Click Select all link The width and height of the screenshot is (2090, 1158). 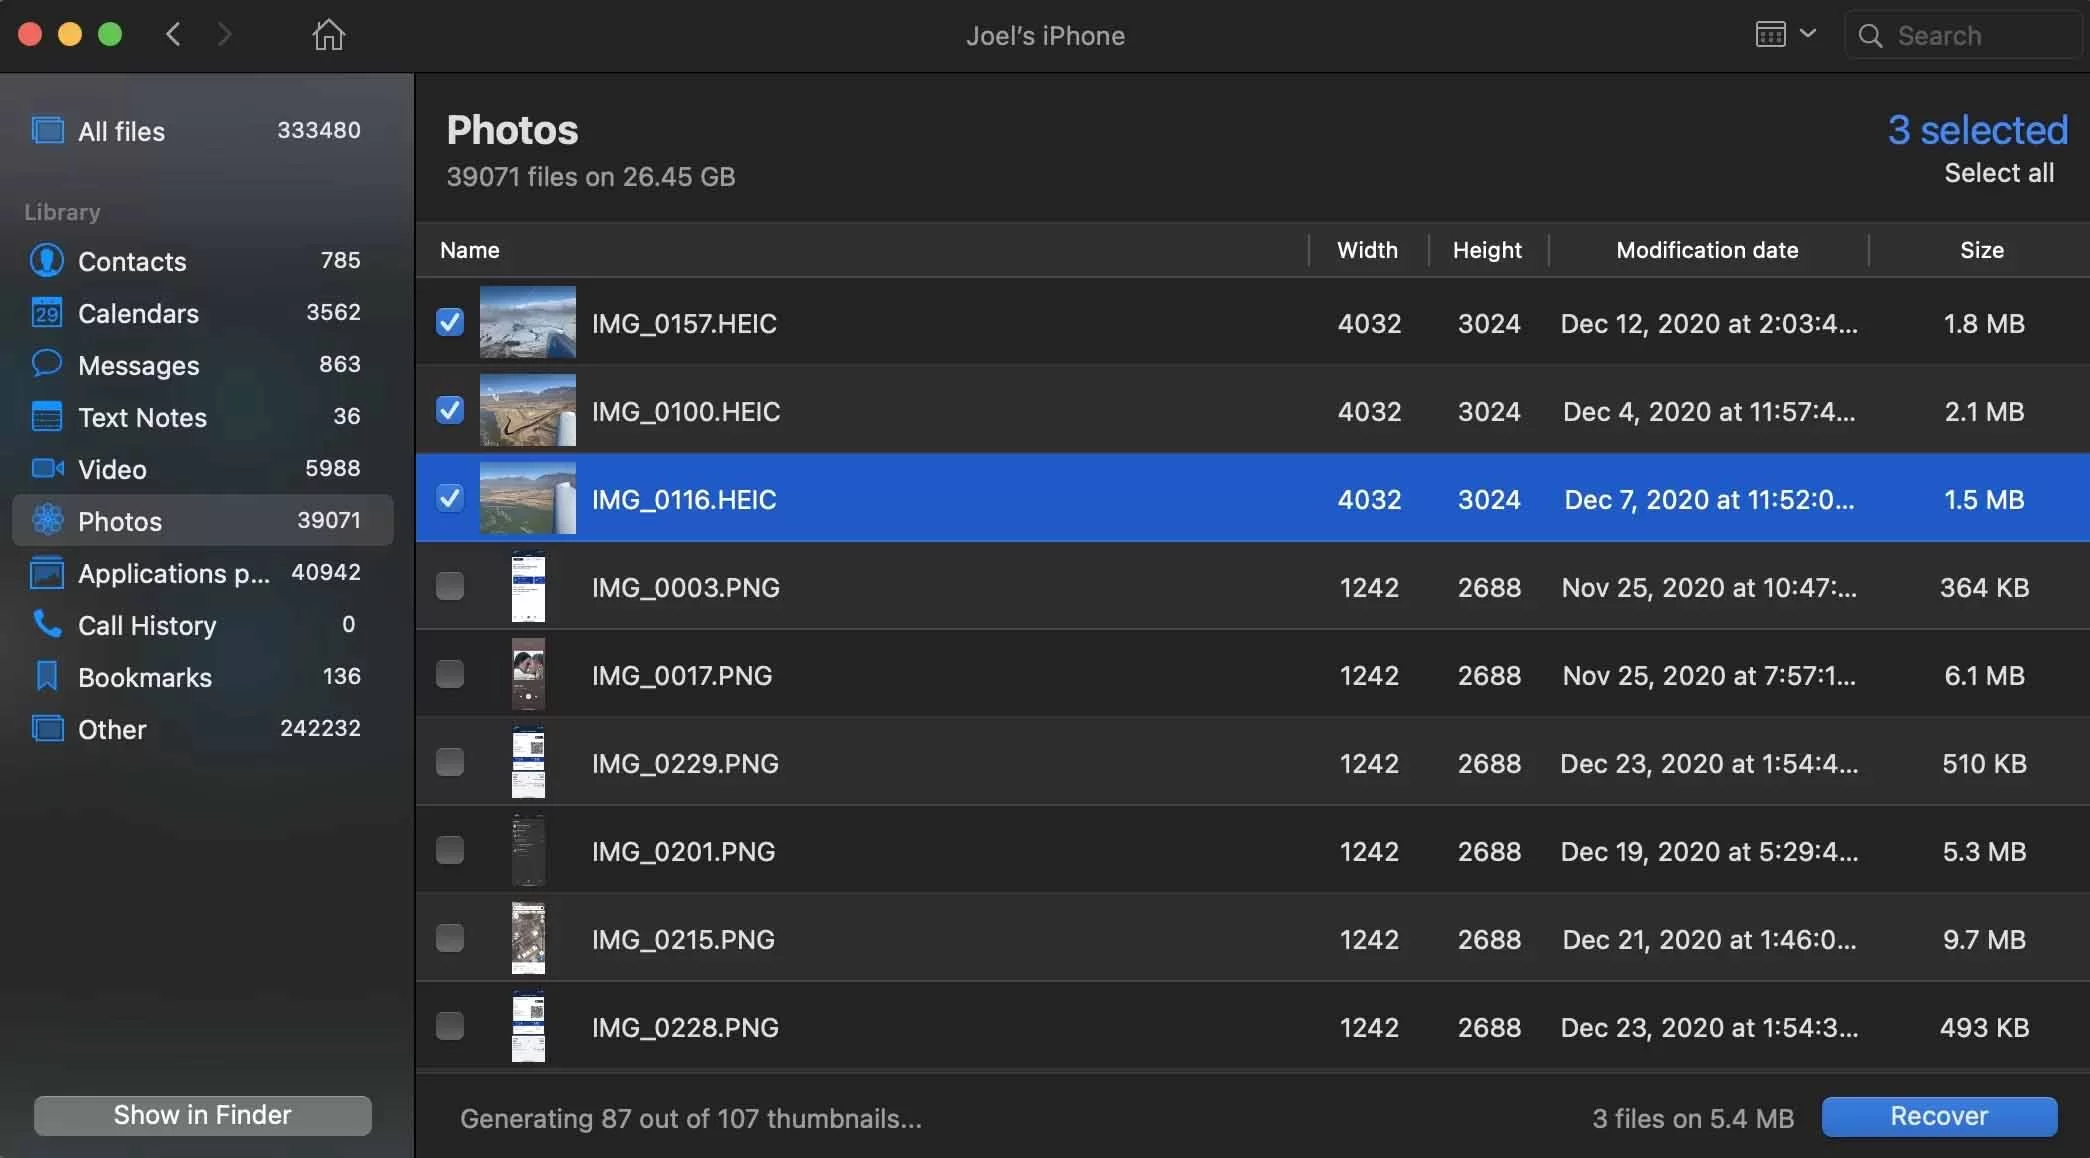pos(1997,171)
